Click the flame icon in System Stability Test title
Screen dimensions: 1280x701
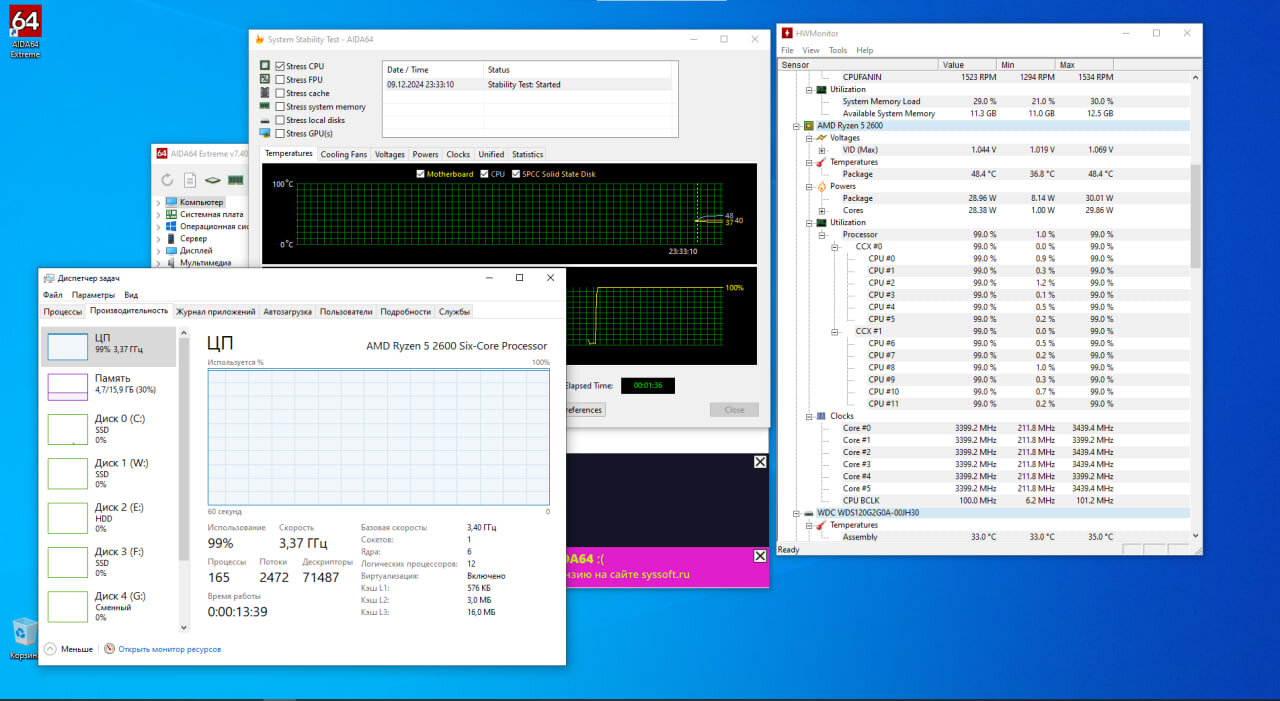(x=260, y=40)
